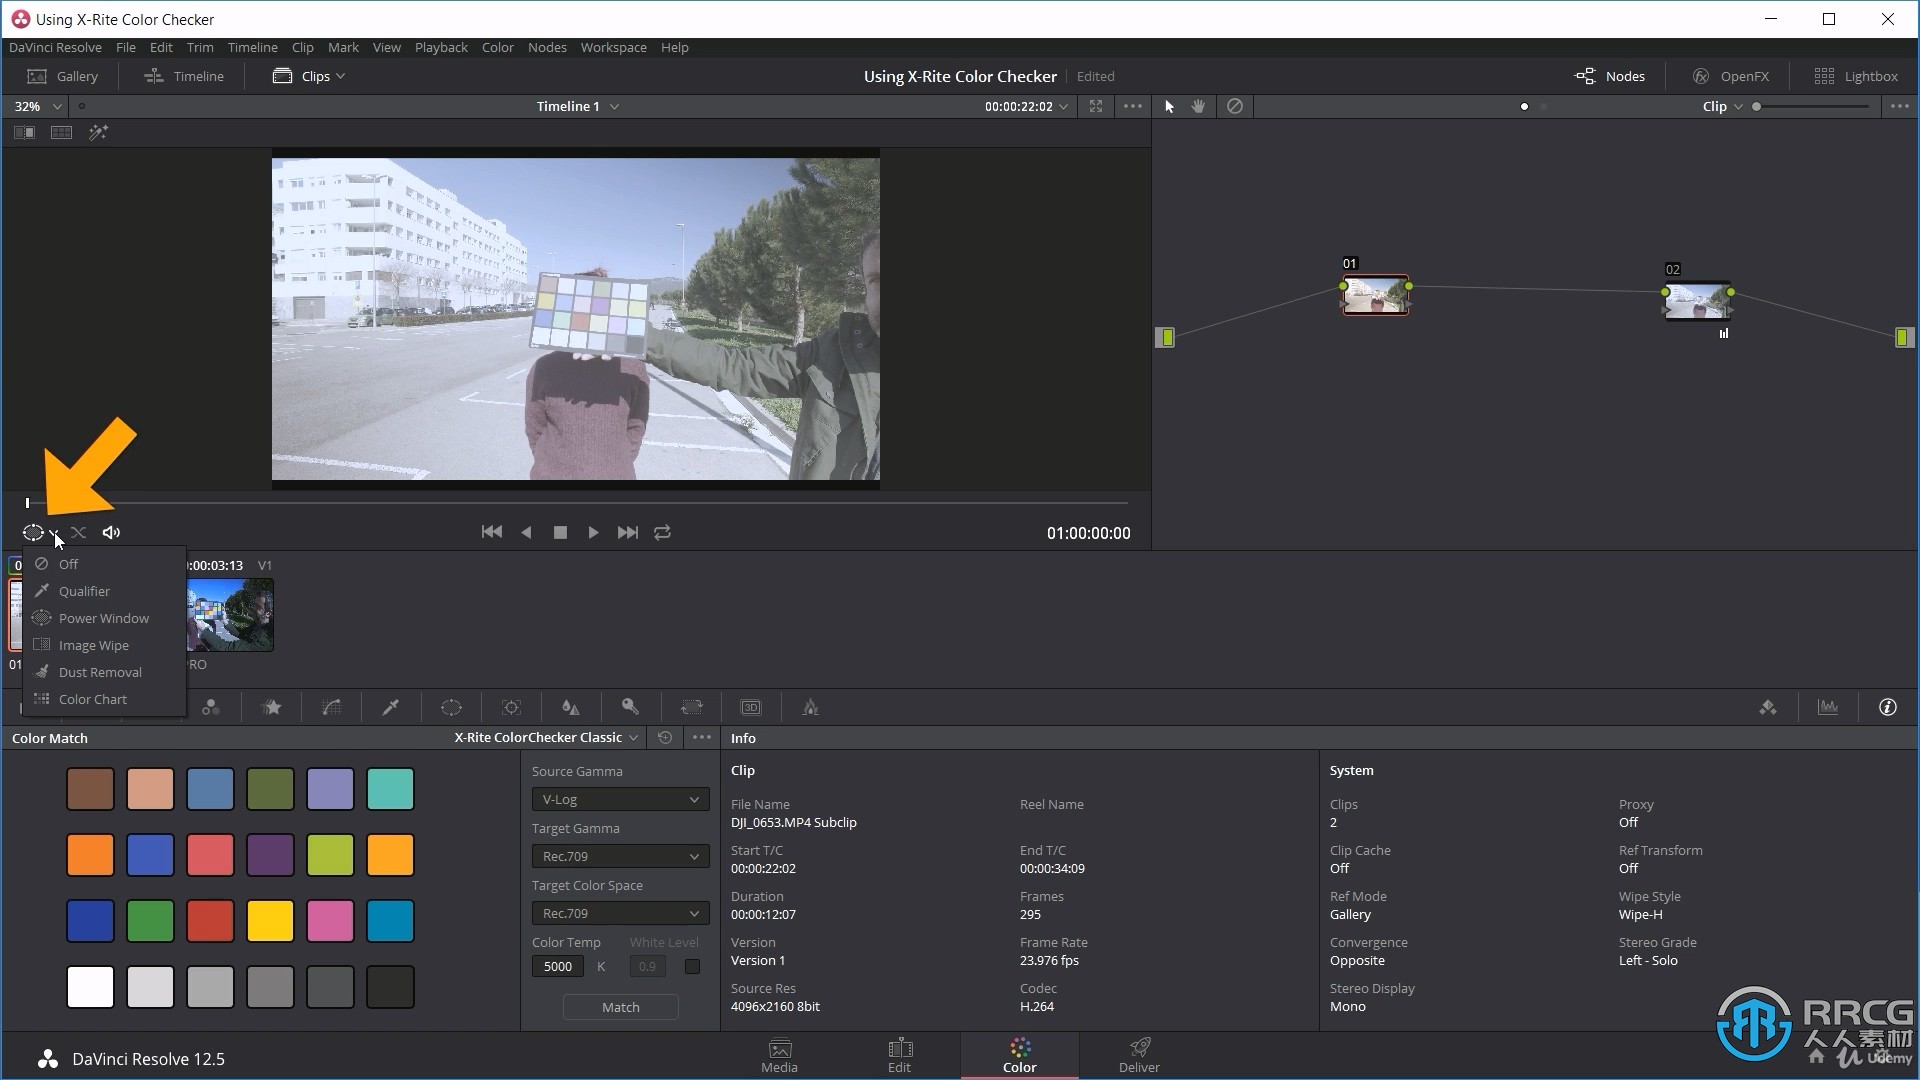Open the Data Burn-In palette
This screenshot has height=1080, width=1920.
[x=811, y=707]
